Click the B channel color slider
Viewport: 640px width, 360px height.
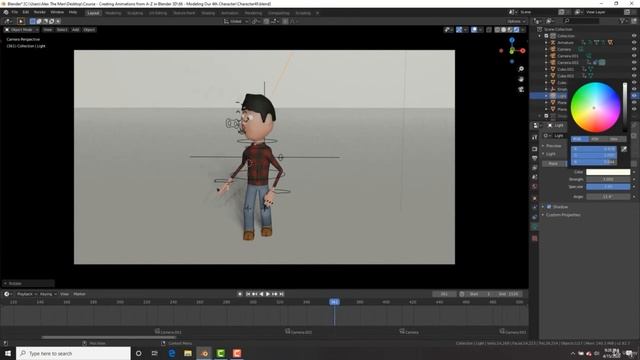tap(593, 162)
